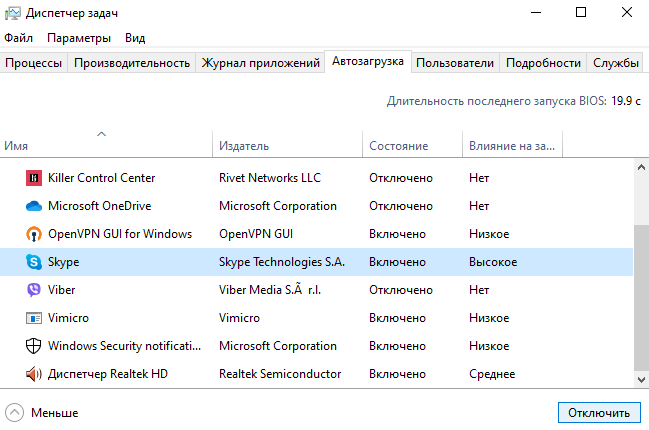649x430 pixels.
Task: Select the Vimicro startup icon
Action: (33, 318)
